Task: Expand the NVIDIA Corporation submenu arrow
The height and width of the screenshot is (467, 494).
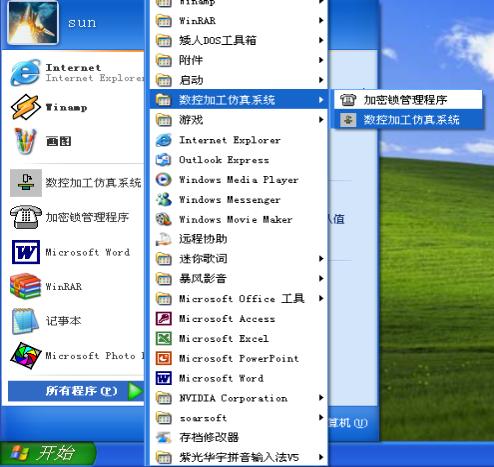Action: tap(321, 398)
